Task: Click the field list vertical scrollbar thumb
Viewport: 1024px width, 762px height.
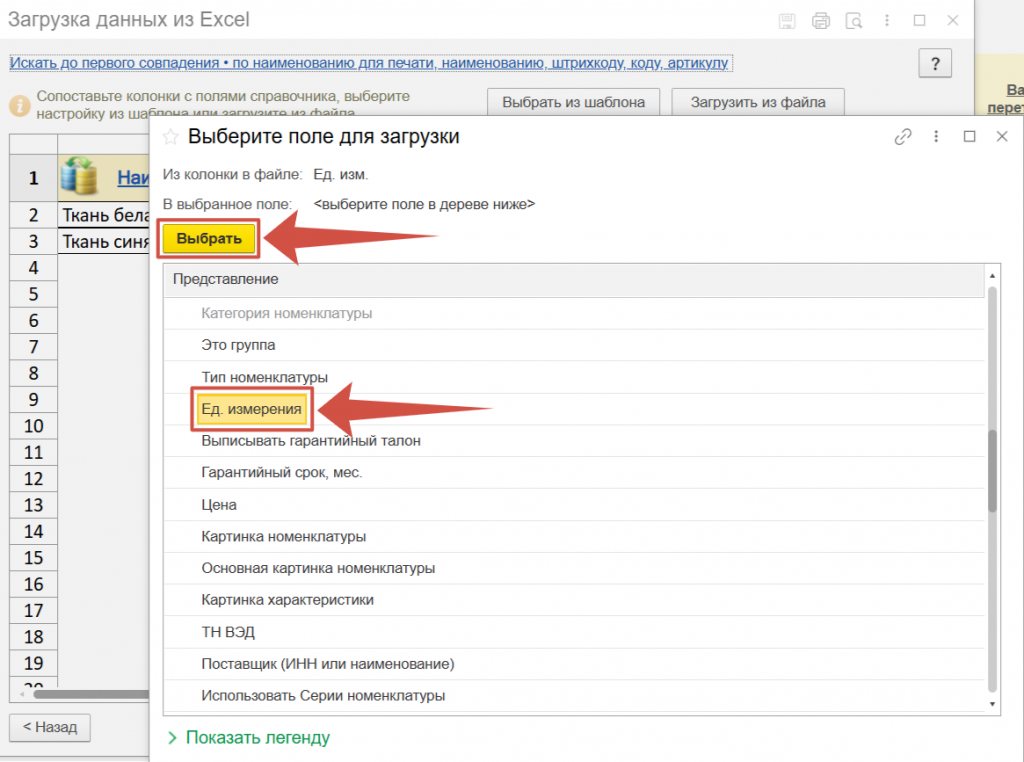Action: click(992, 470)
